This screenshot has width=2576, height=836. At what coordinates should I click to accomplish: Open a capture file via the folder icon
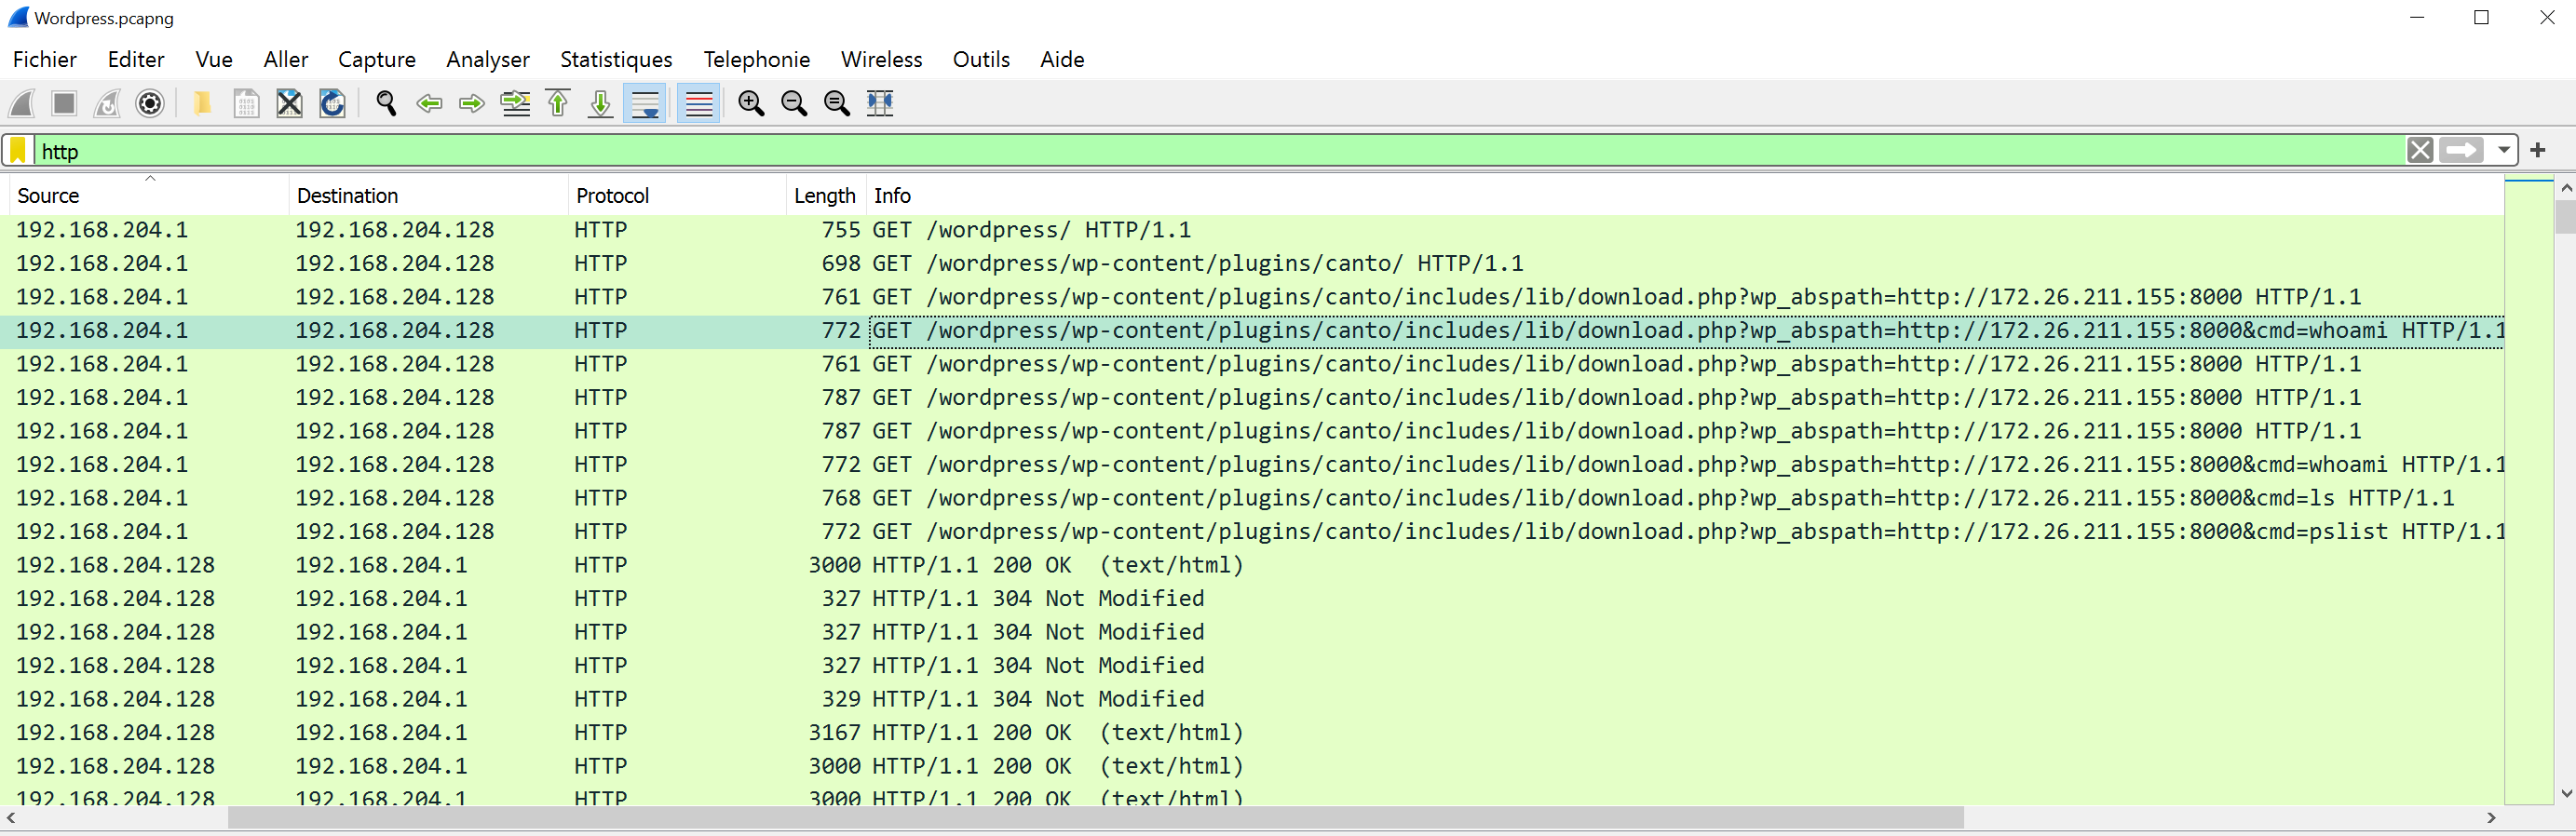[202, 103]
